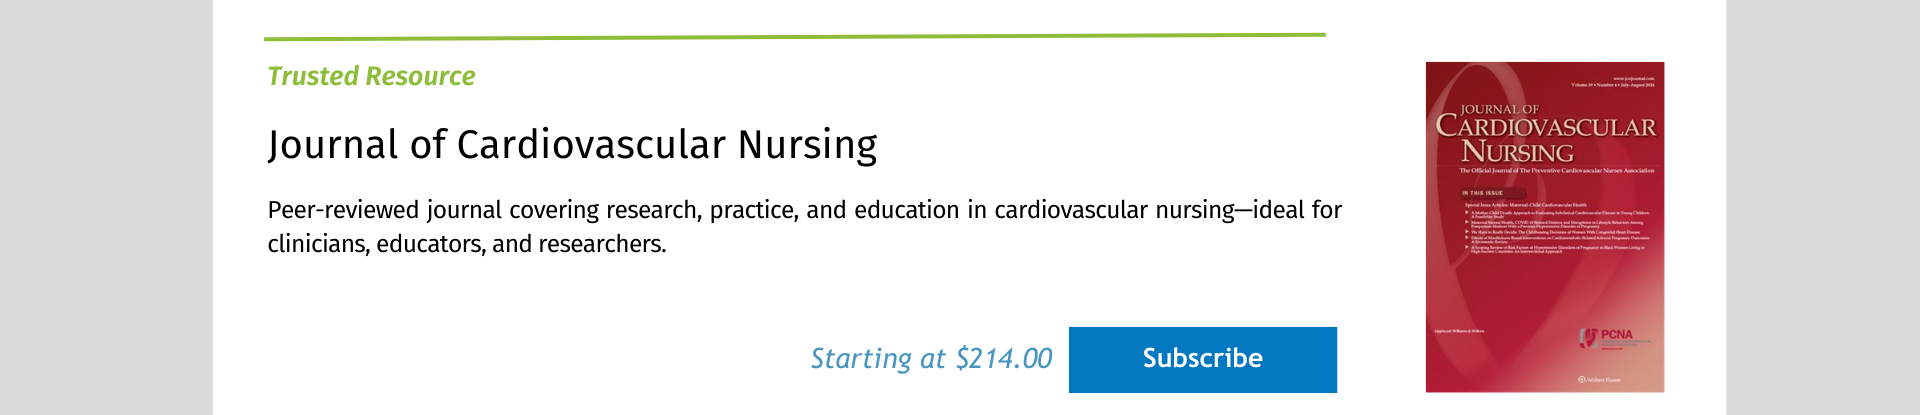Click the 'JOURNAL OF' small text on cover

pyautogui.click(x=1499, y=109)
